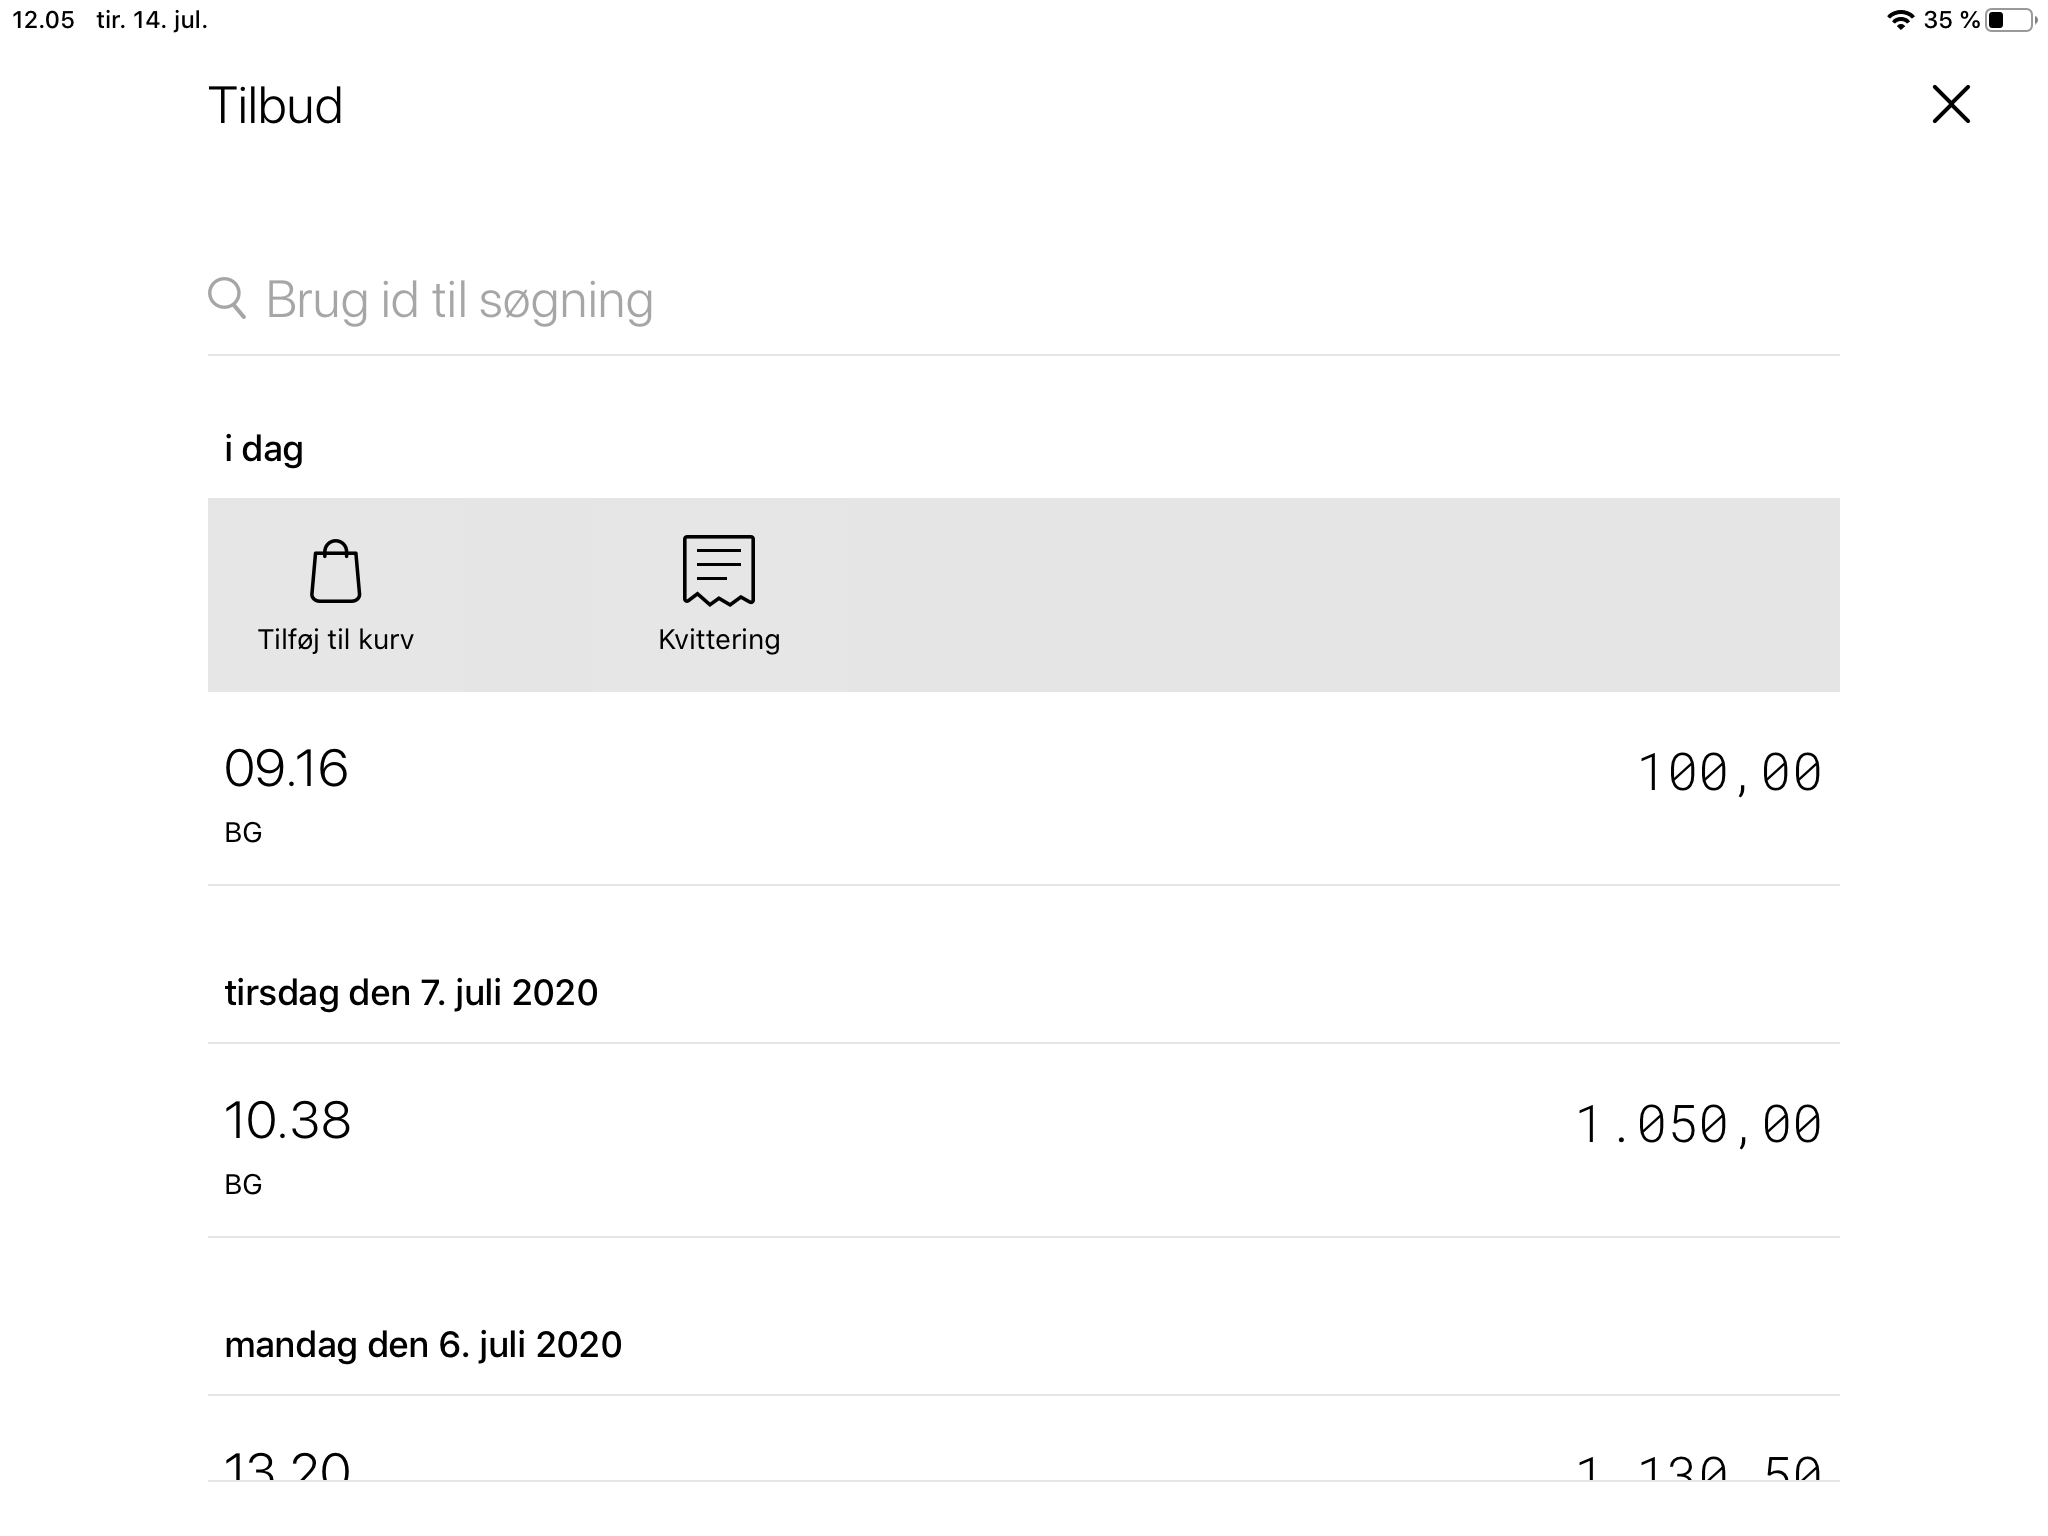Close the Tilbud dialog
The width and height of the screenshot is (2048, 1536).
[x=1950, y=104]
